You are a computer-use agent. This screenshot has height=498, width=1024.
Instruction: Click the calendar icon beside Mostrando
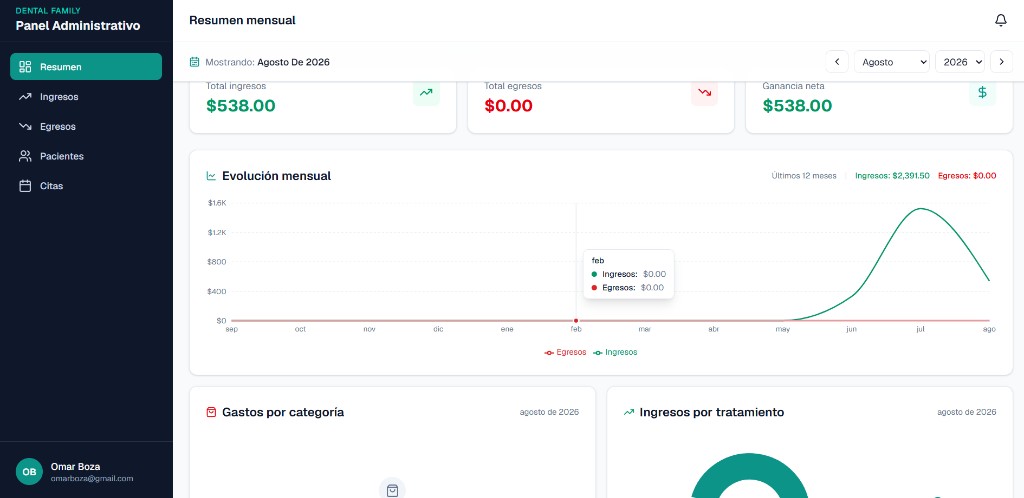pos(194,62)
